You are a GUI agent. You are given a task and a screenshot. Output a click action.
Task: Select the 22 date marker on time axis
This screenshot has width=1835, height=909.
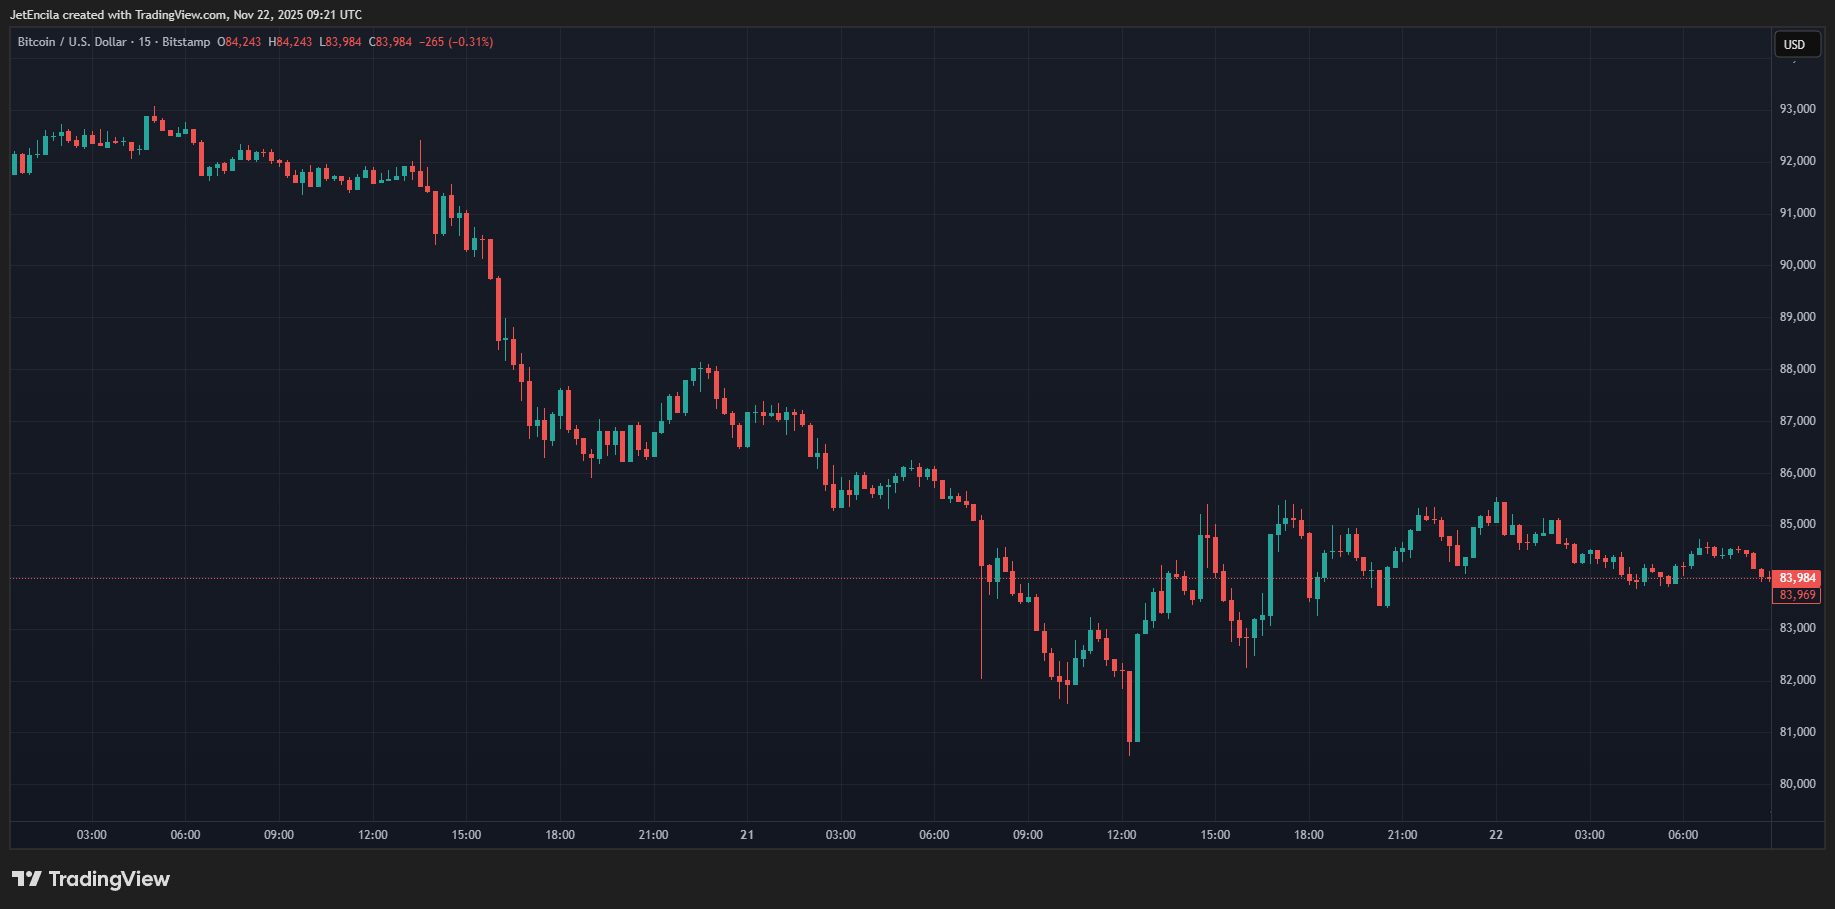coord(1496,835)
